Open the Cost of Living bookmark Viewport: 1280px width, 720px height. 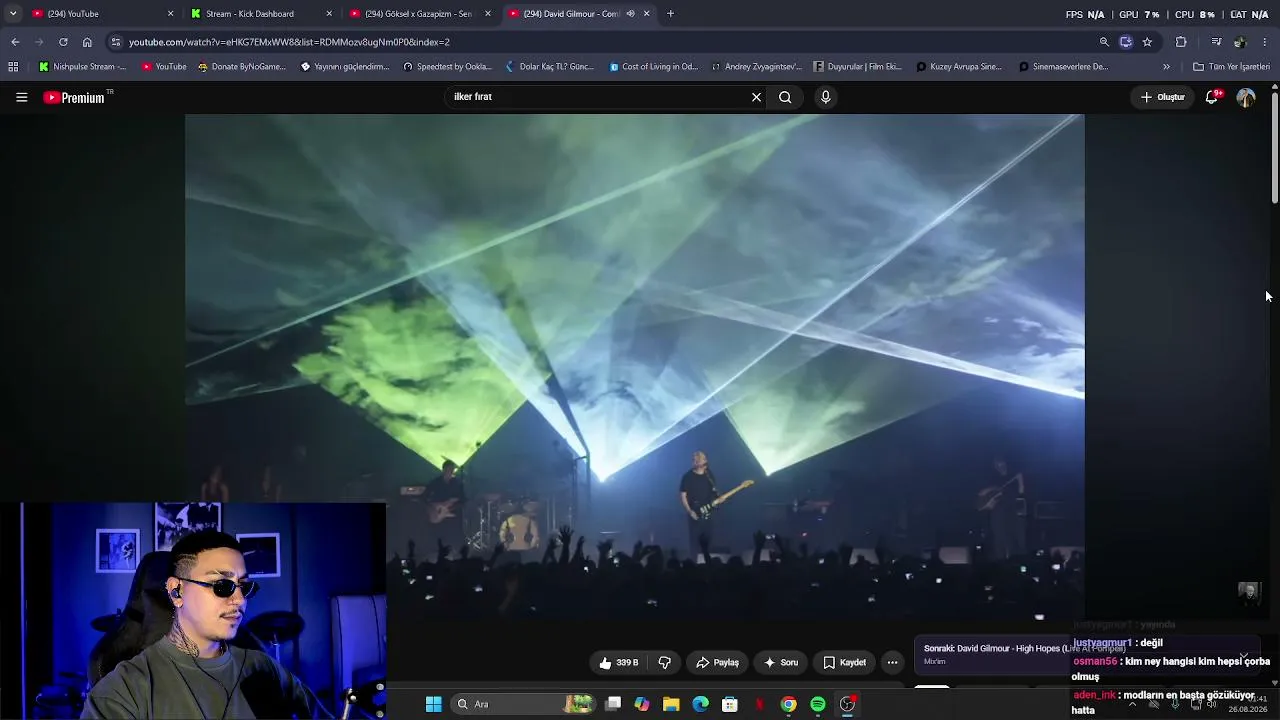tap(654, 67)
